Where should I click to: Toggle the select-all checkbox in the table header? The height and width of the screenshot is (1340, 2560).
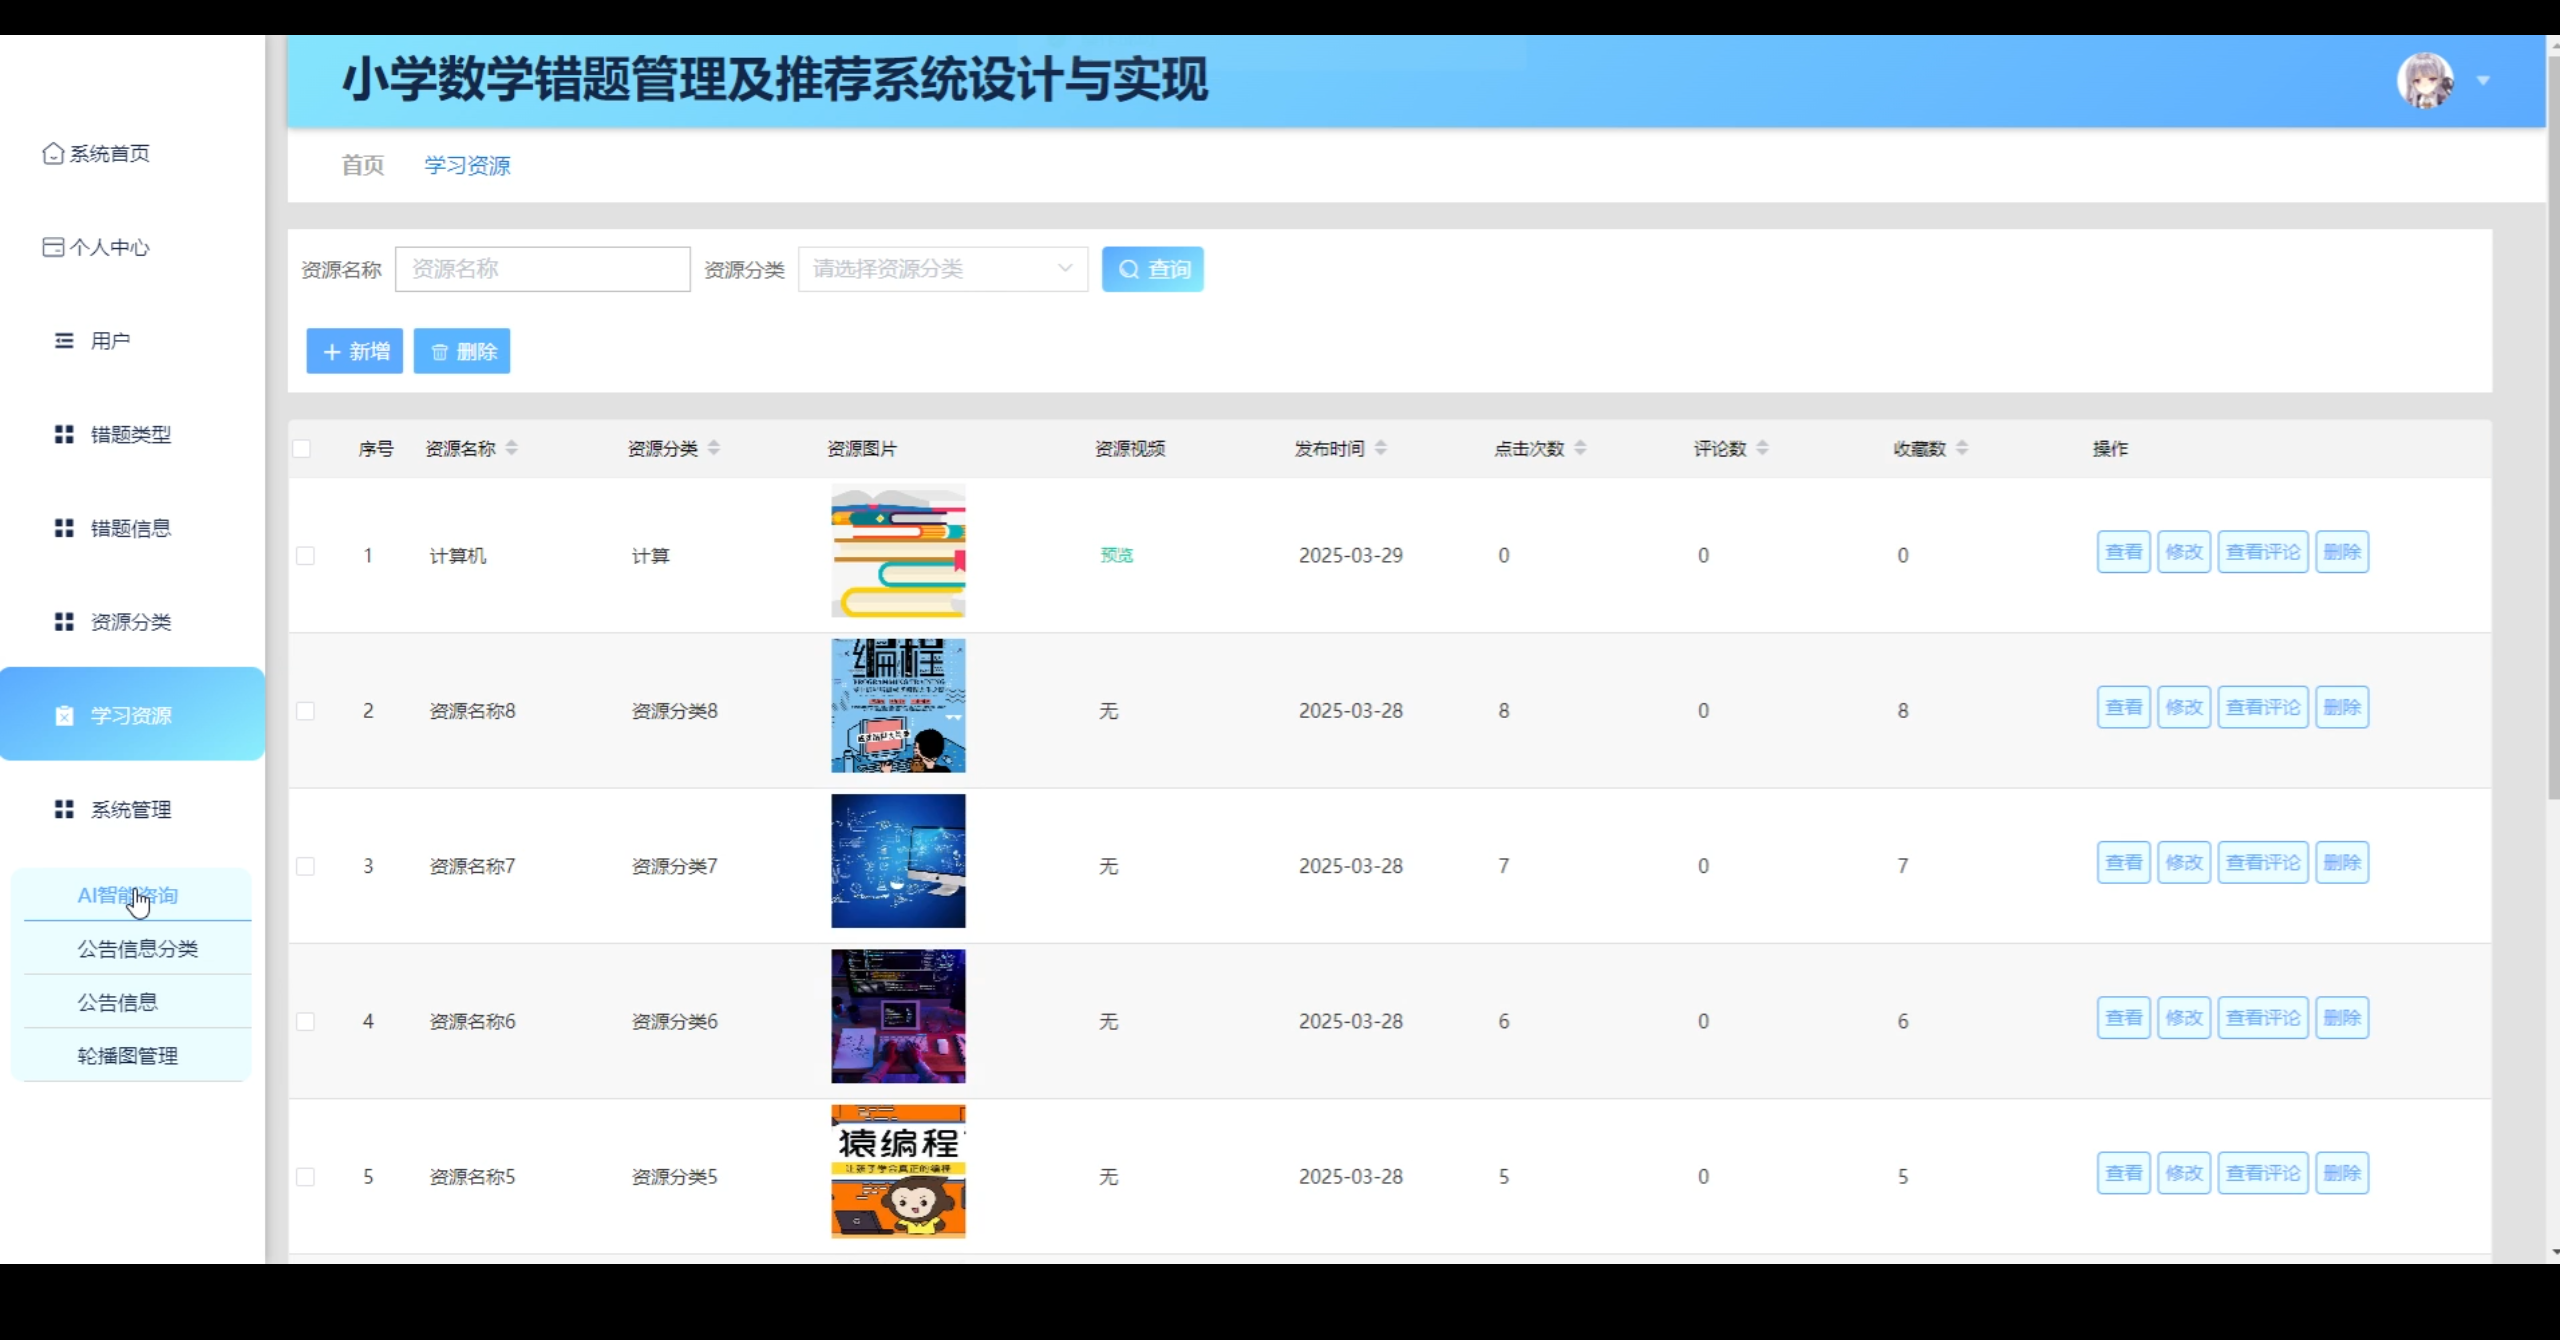click(x=301, y=448)
